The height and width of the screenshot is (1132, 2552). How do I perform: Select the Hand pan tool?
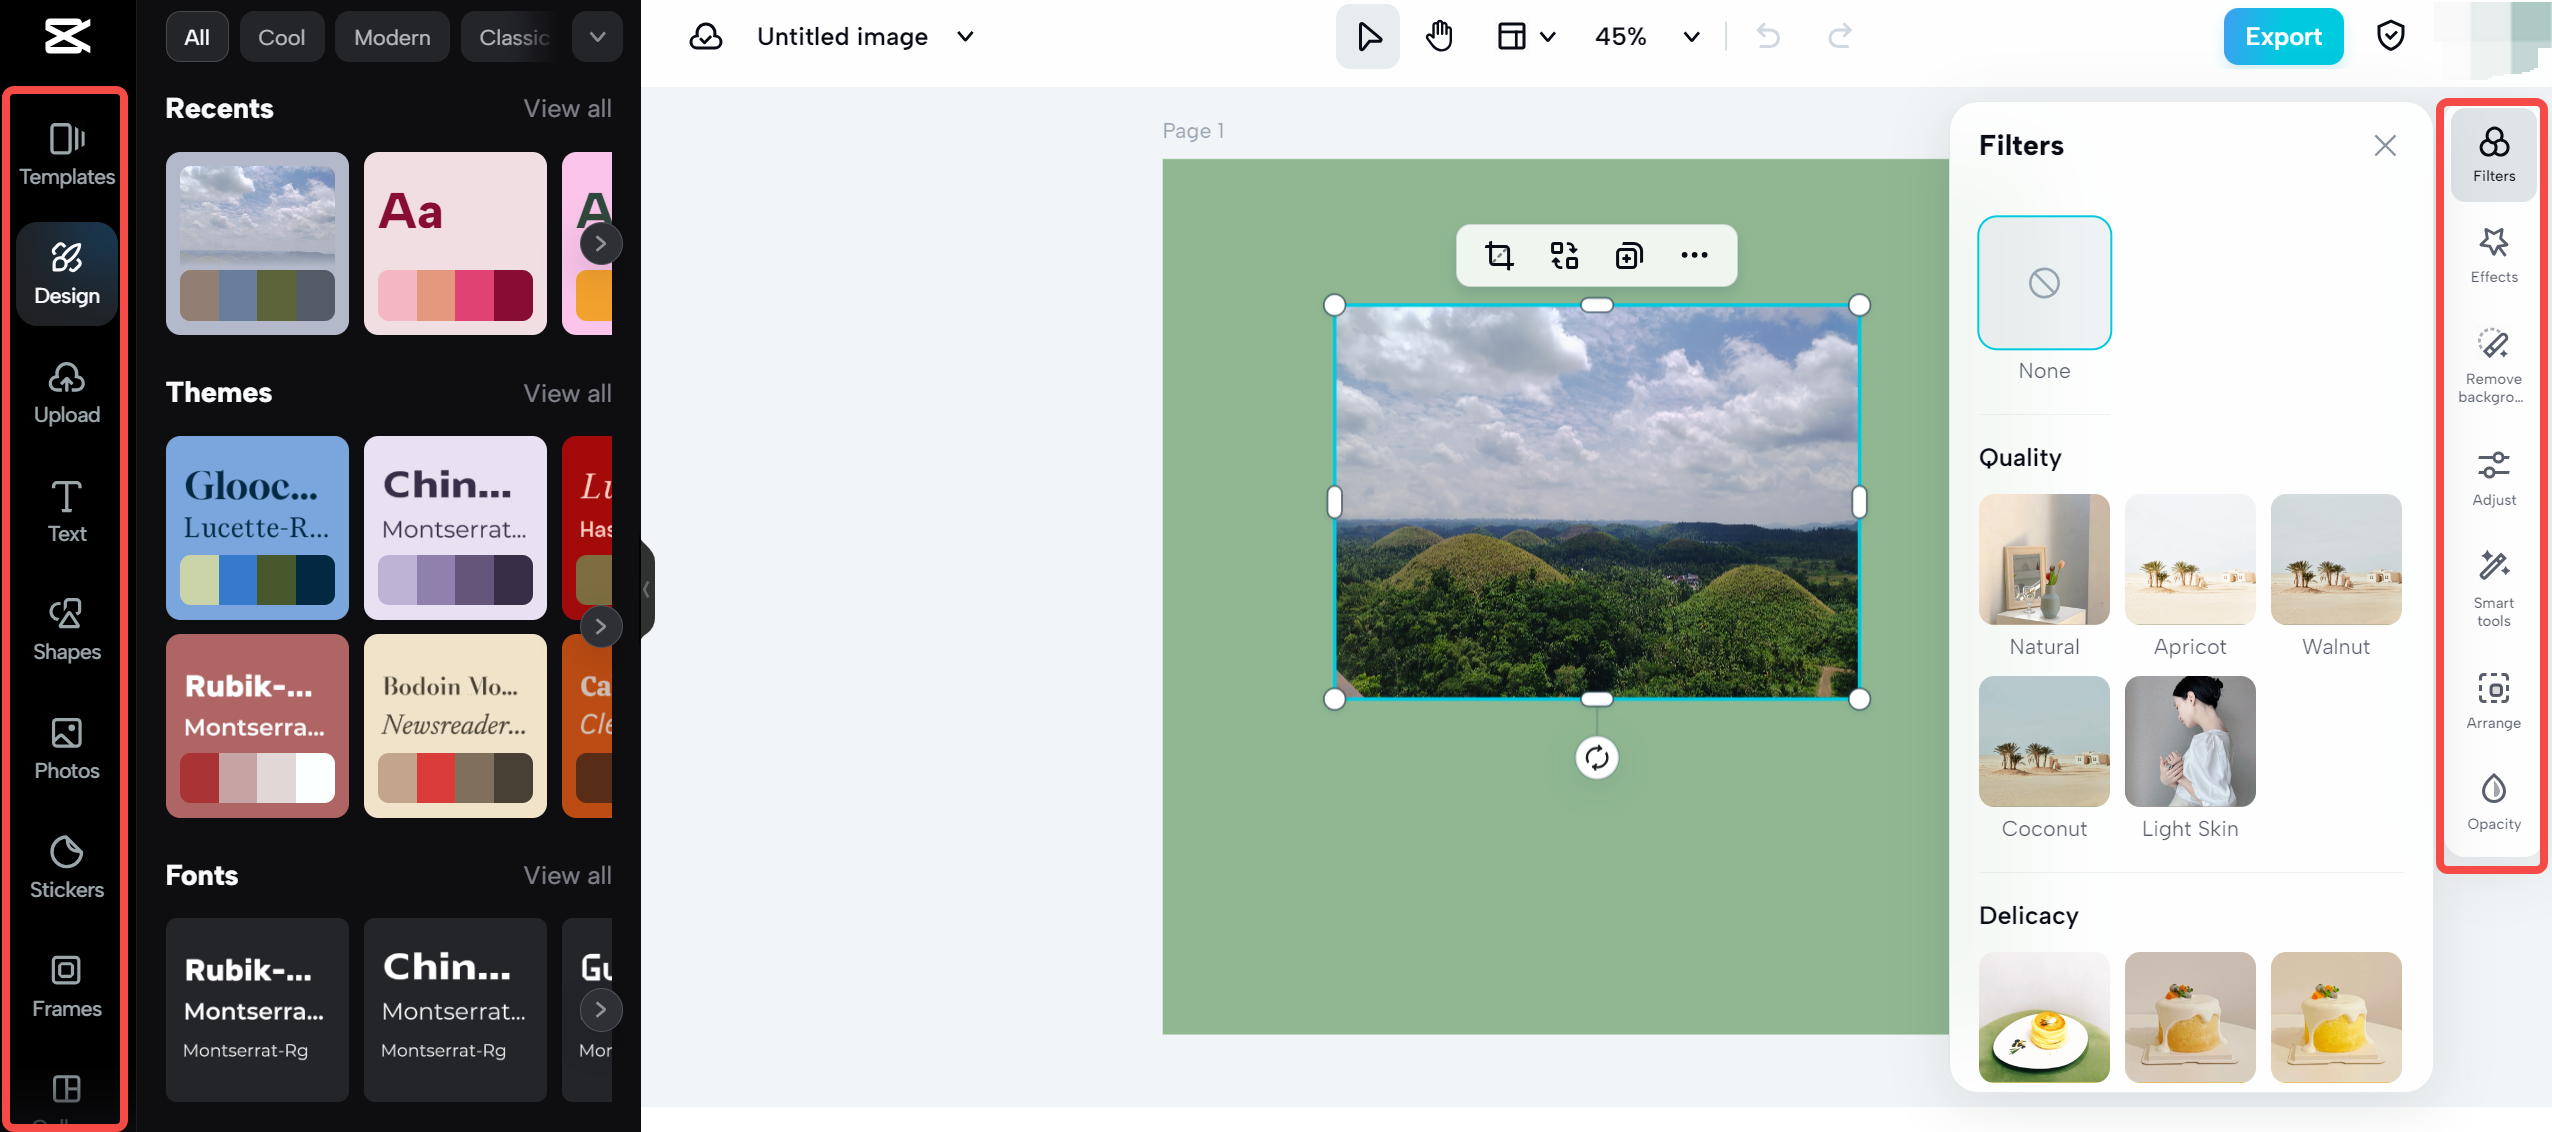[x=1439, y=37]
